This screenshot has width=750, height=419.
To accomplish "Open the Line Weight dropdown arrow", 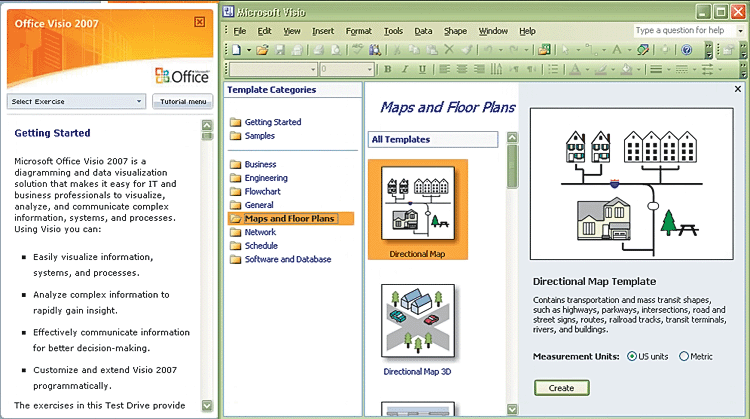I will [668, 70].
